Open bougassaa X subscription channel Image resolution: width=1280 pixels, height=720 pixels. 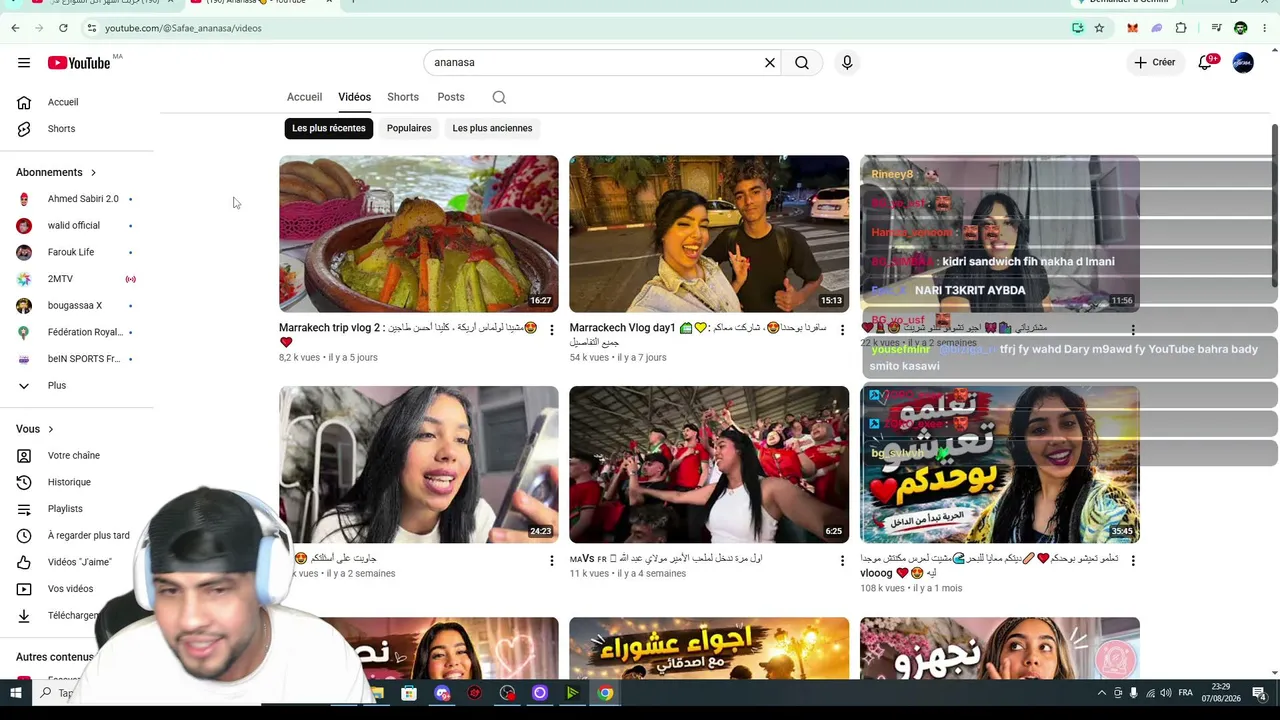point(75,306)
